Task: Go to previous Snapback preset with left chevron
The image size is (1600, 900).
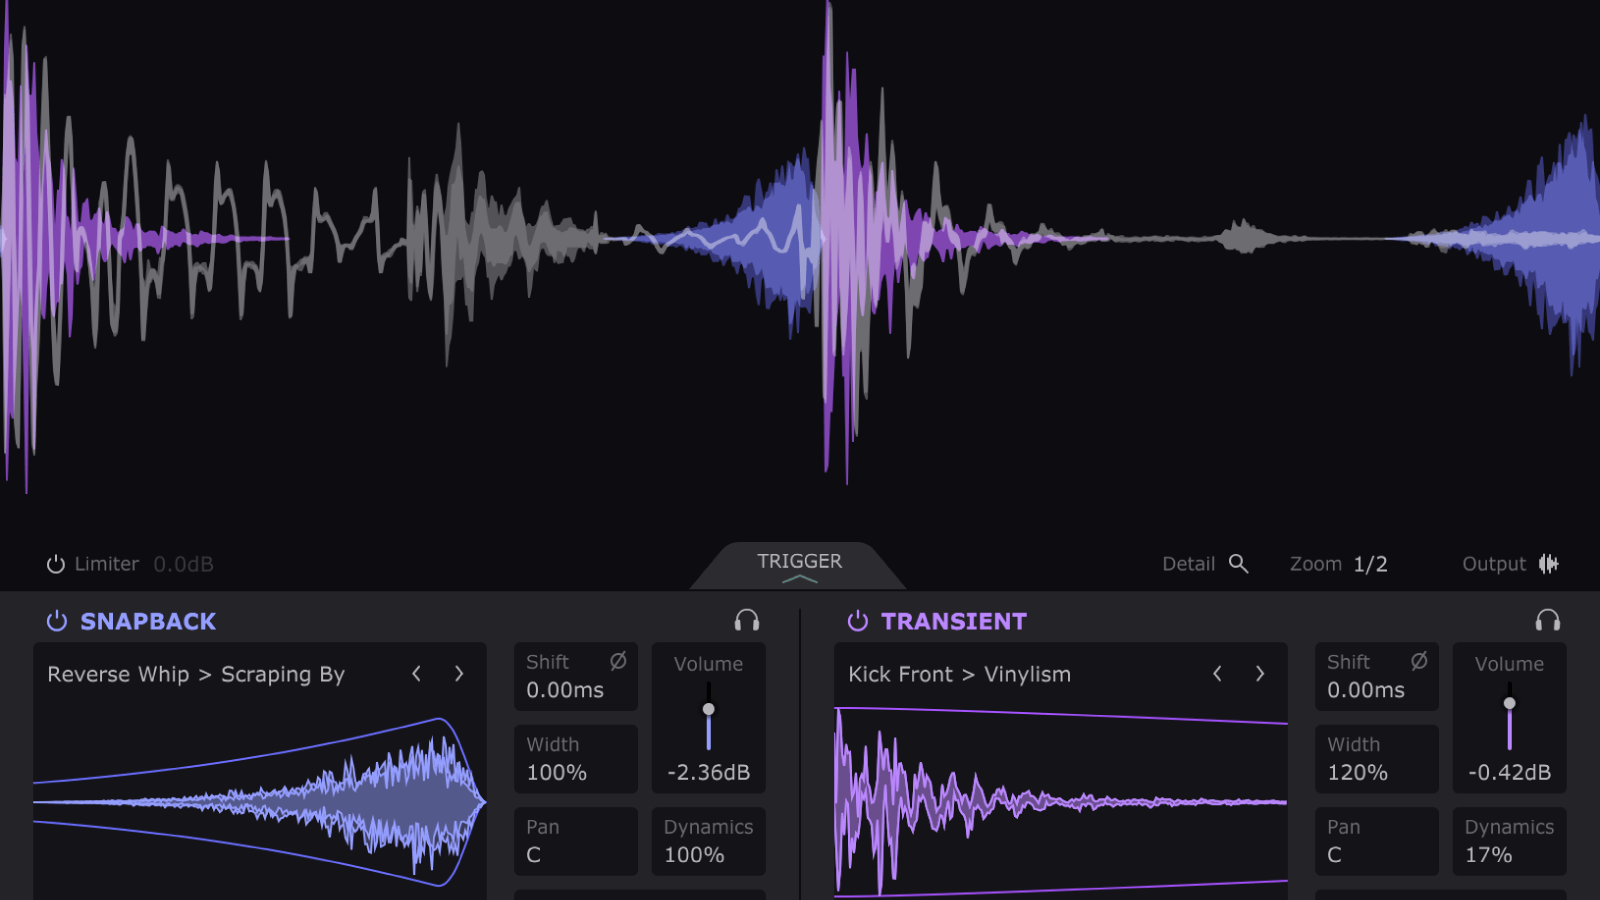Action: pos(416,674)
